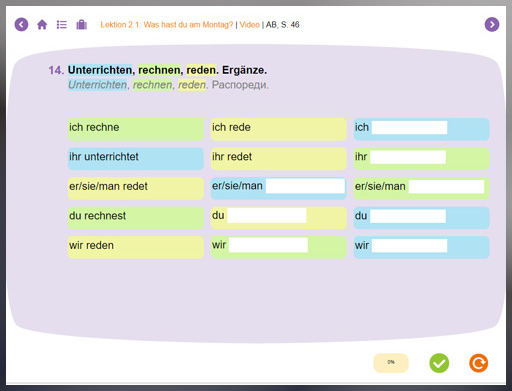
Task: Click the blue 'er/sie/man' input field
Action: (x=305, y=186)
